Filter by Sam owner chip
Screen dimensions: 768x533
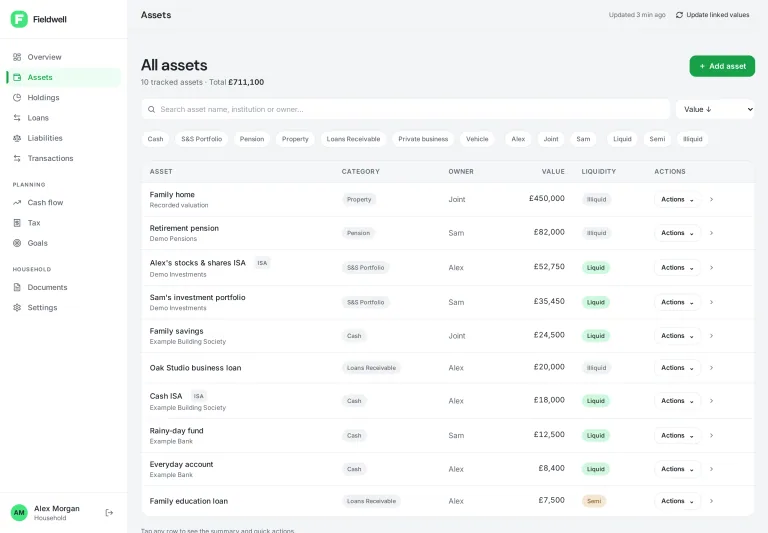point(583,139)
